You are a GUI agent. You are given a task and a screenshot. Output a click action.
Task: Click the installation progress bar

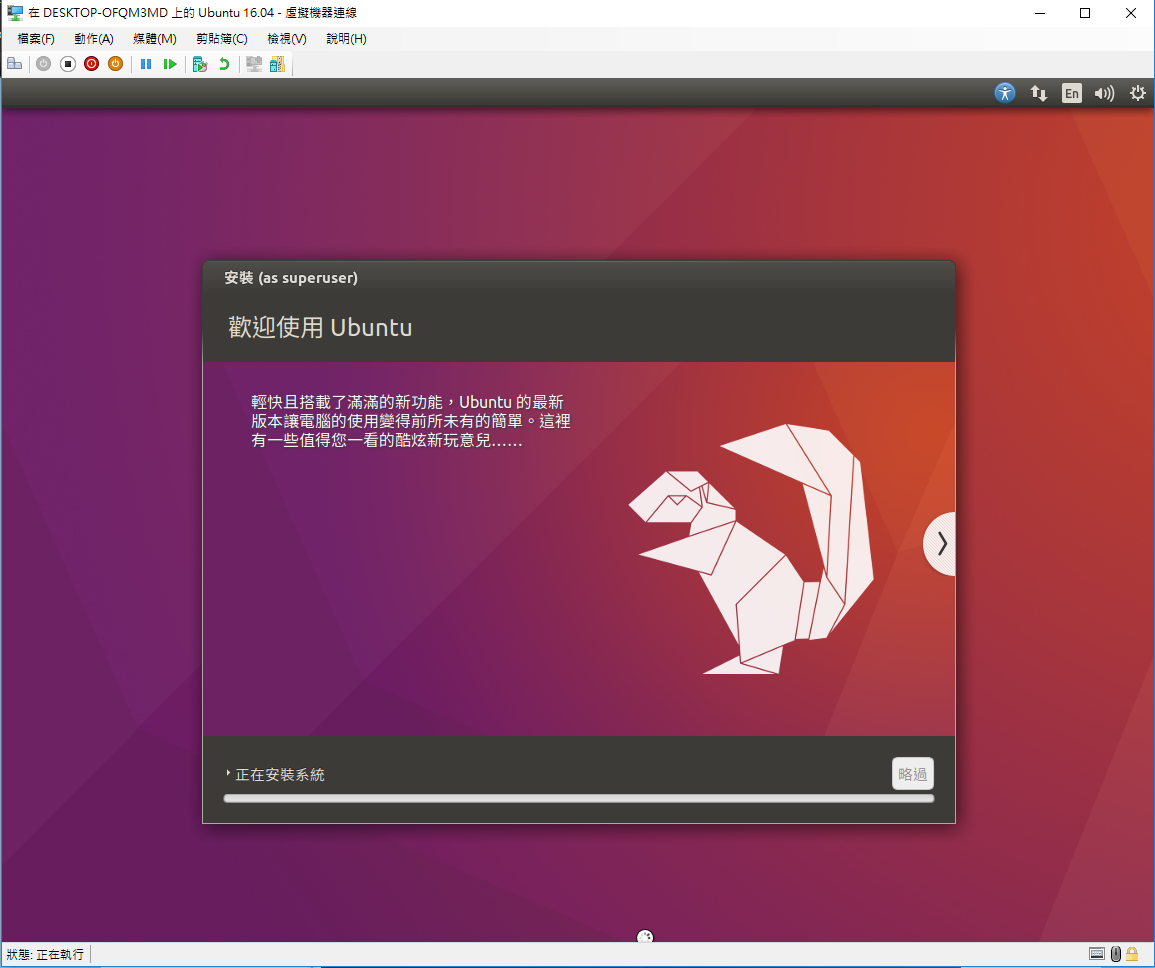[578, 798]
